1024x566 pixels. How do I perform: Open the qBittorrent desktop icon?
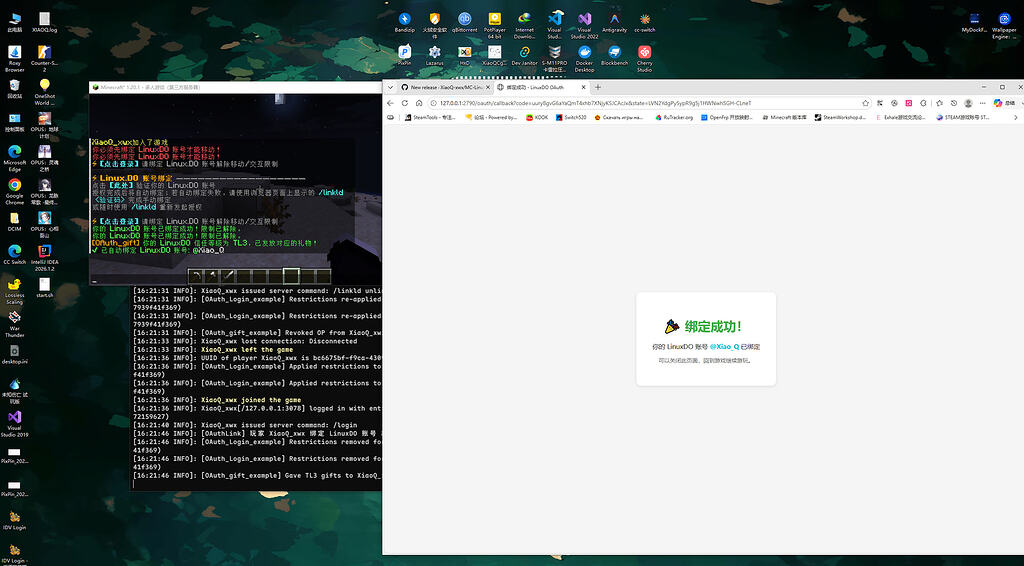tap(464, 22)
